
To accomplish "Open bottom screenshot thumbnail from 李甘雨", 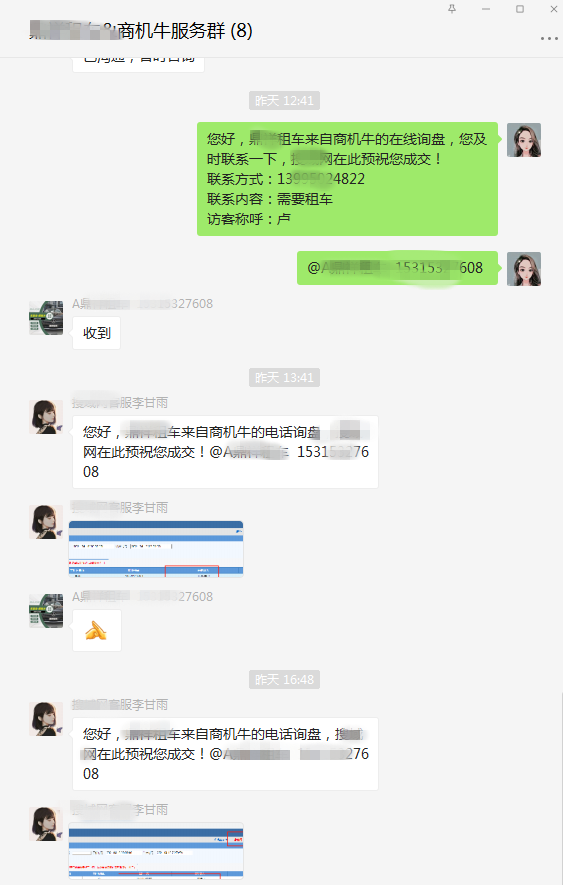I will [156, 851].
